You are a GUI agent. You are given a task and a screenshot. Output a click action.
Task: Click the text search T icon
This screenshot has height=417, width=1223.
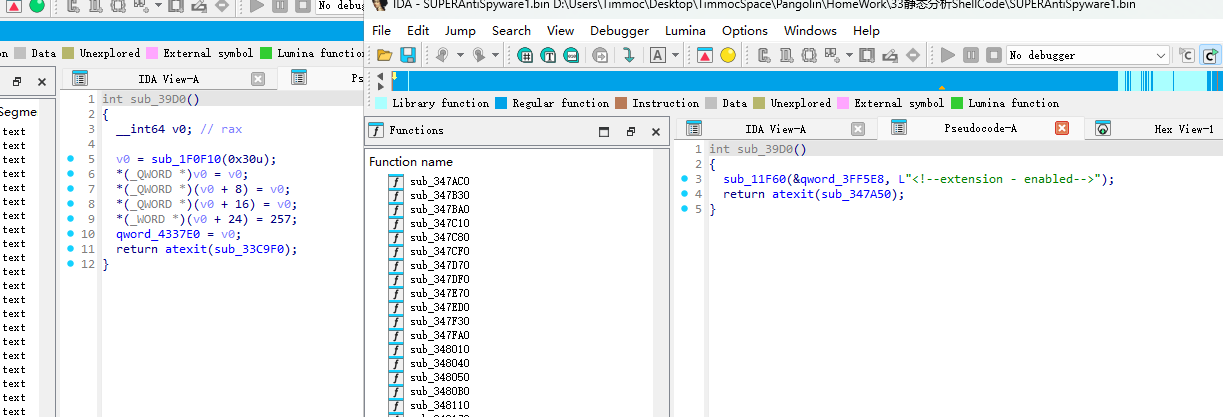(548, 55)
